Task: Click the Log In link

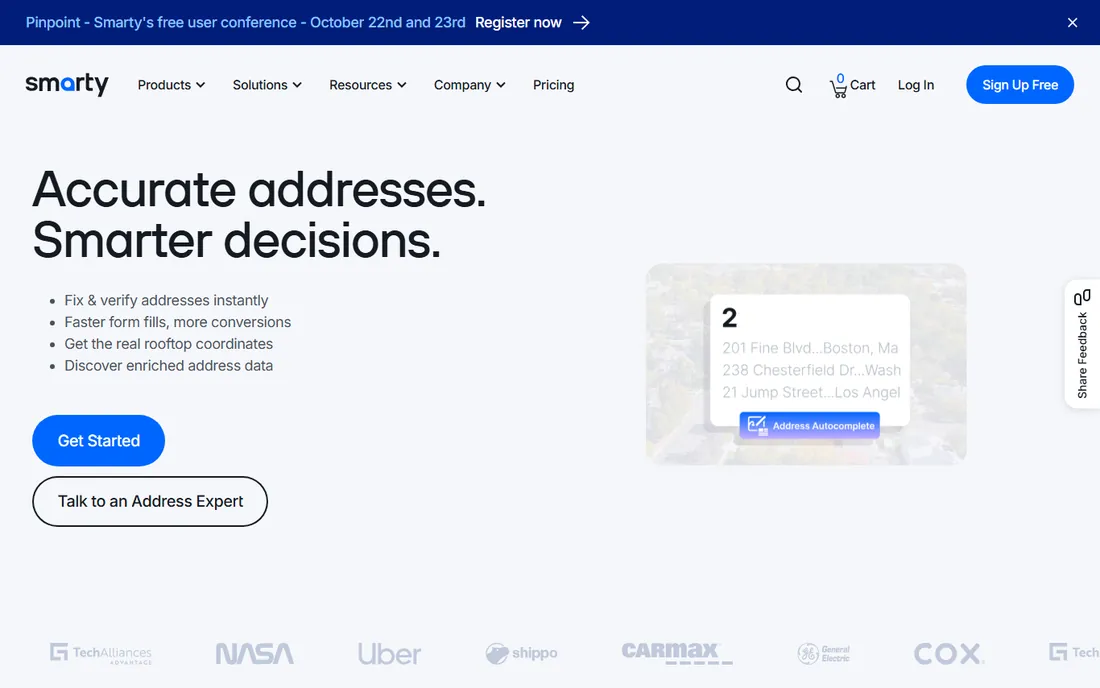Action: (x=915, y=85)
